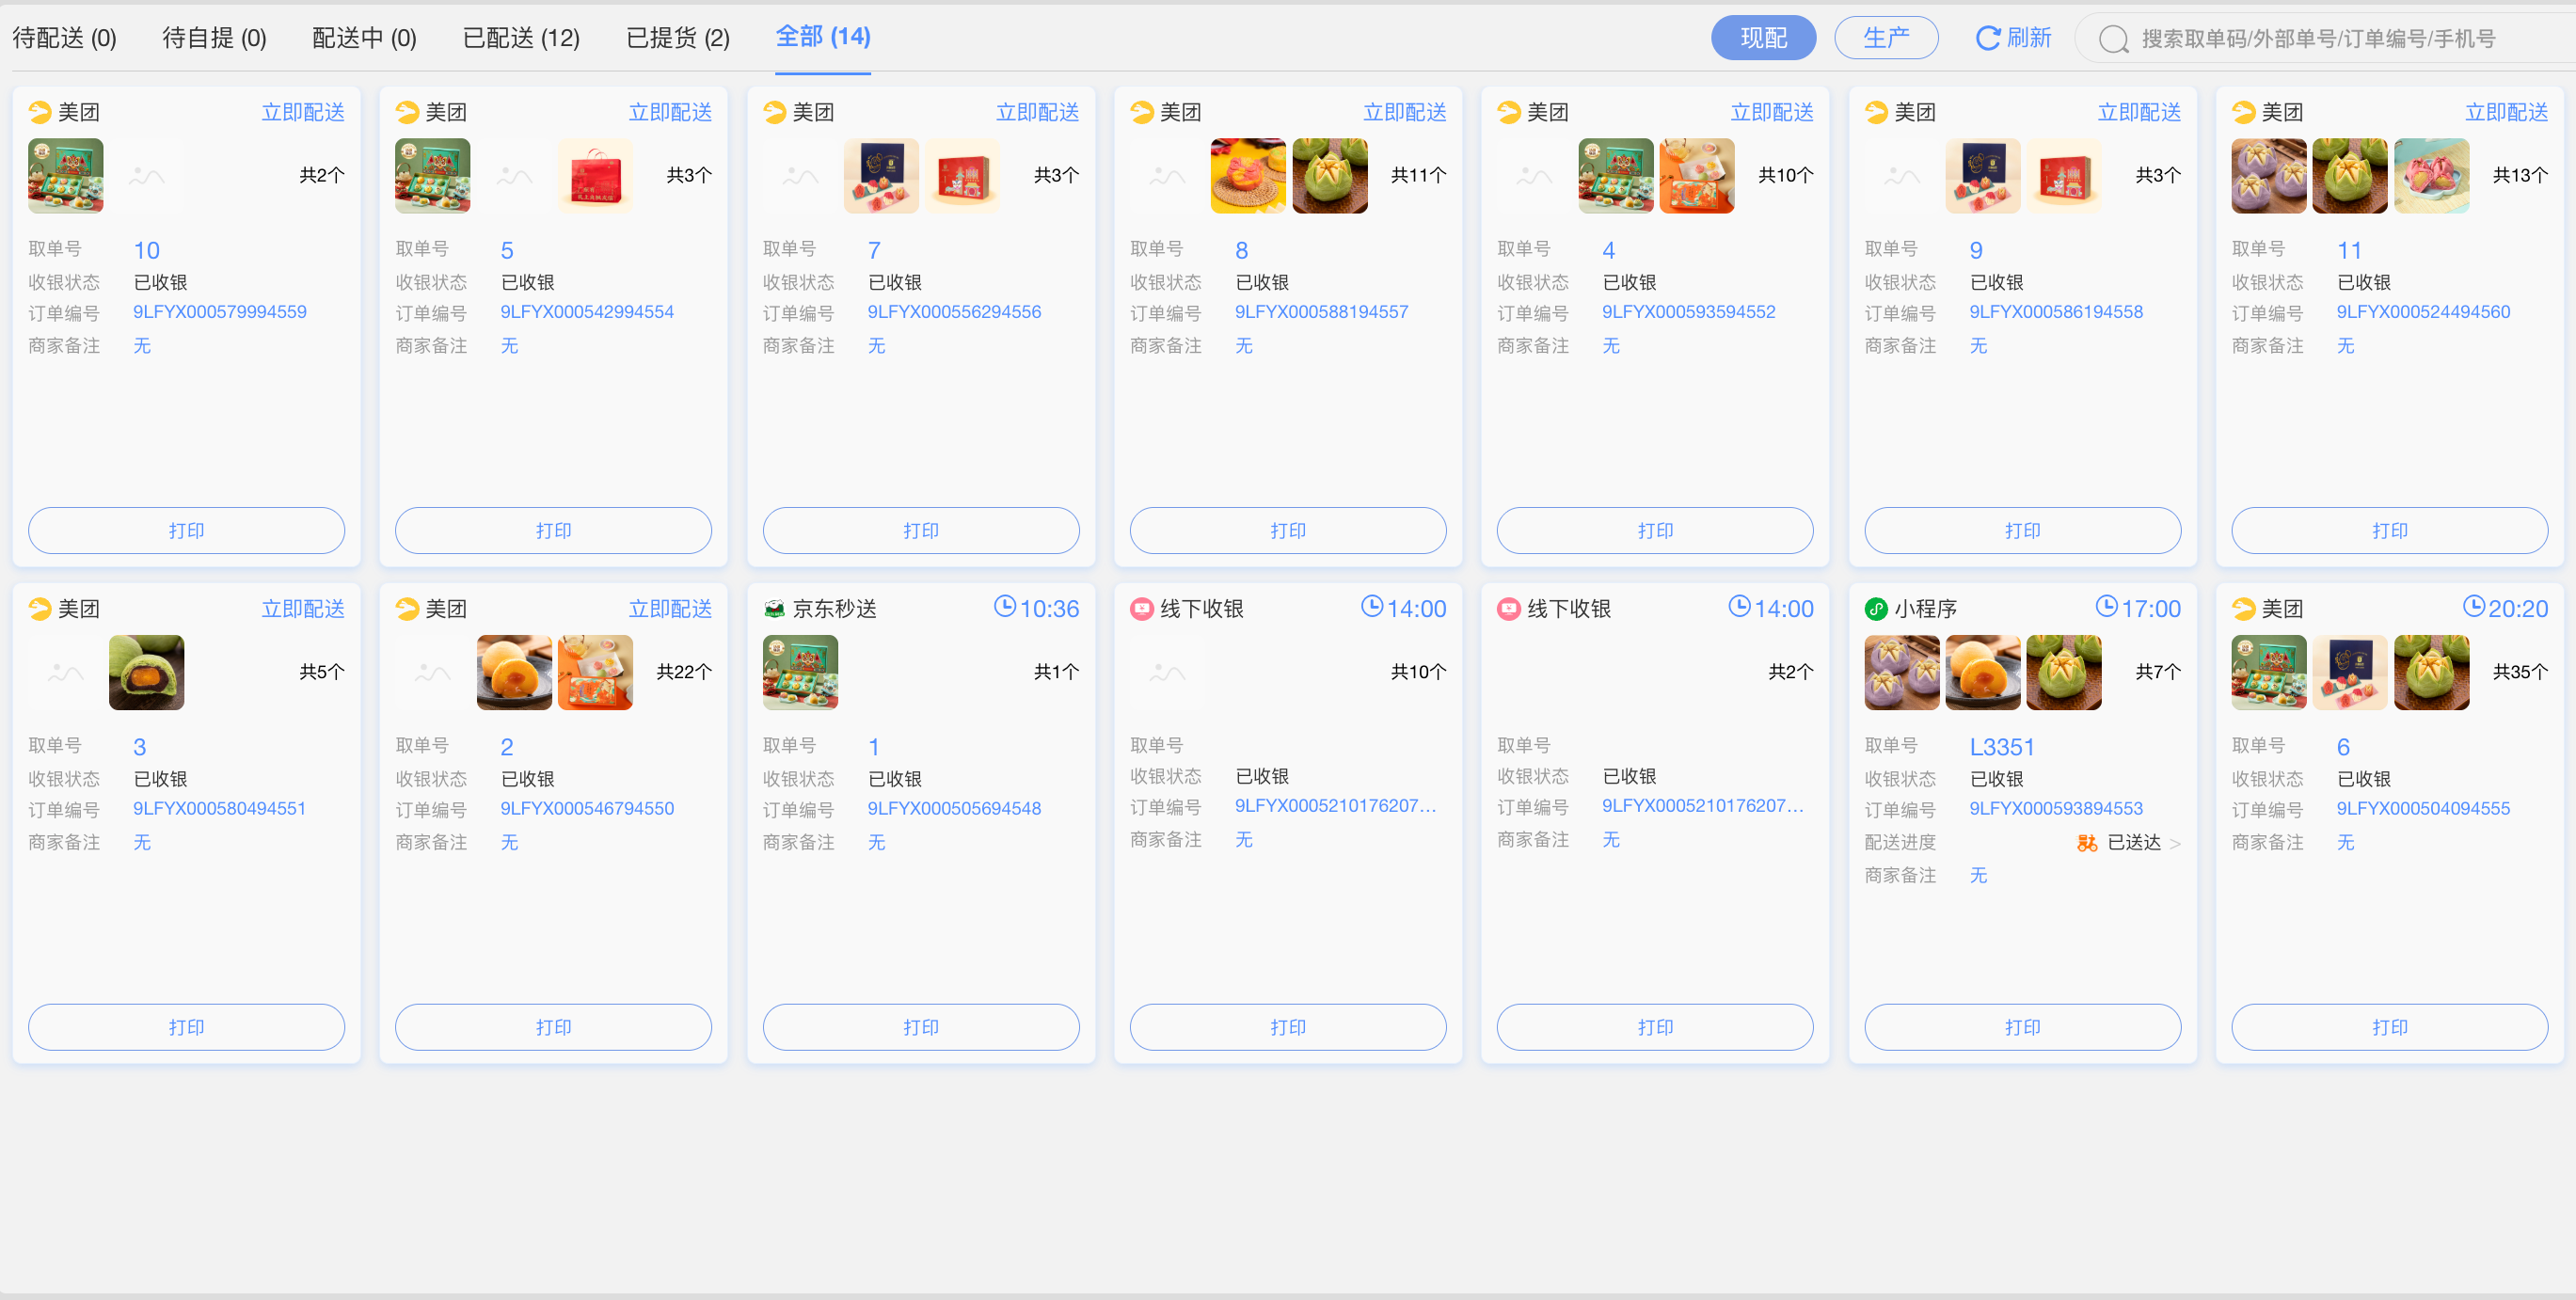This screenshot has height=1300, width=2576.
Task: Click green mochi thumbnail in order 3
Action: pos(146,672)
